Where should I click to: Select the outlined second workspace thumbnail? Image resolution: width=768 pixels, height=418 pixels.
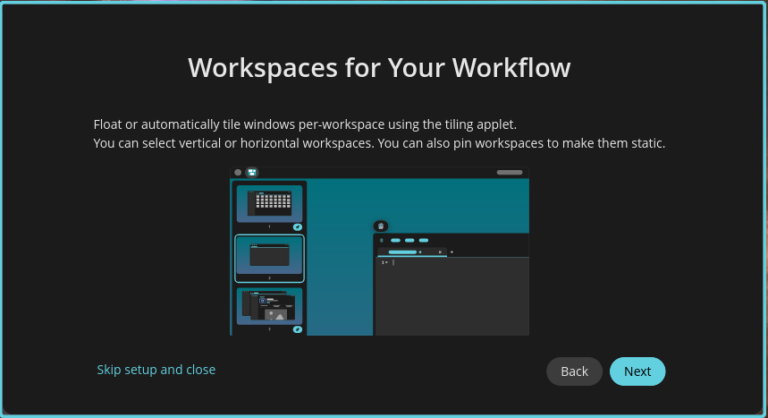269,257
